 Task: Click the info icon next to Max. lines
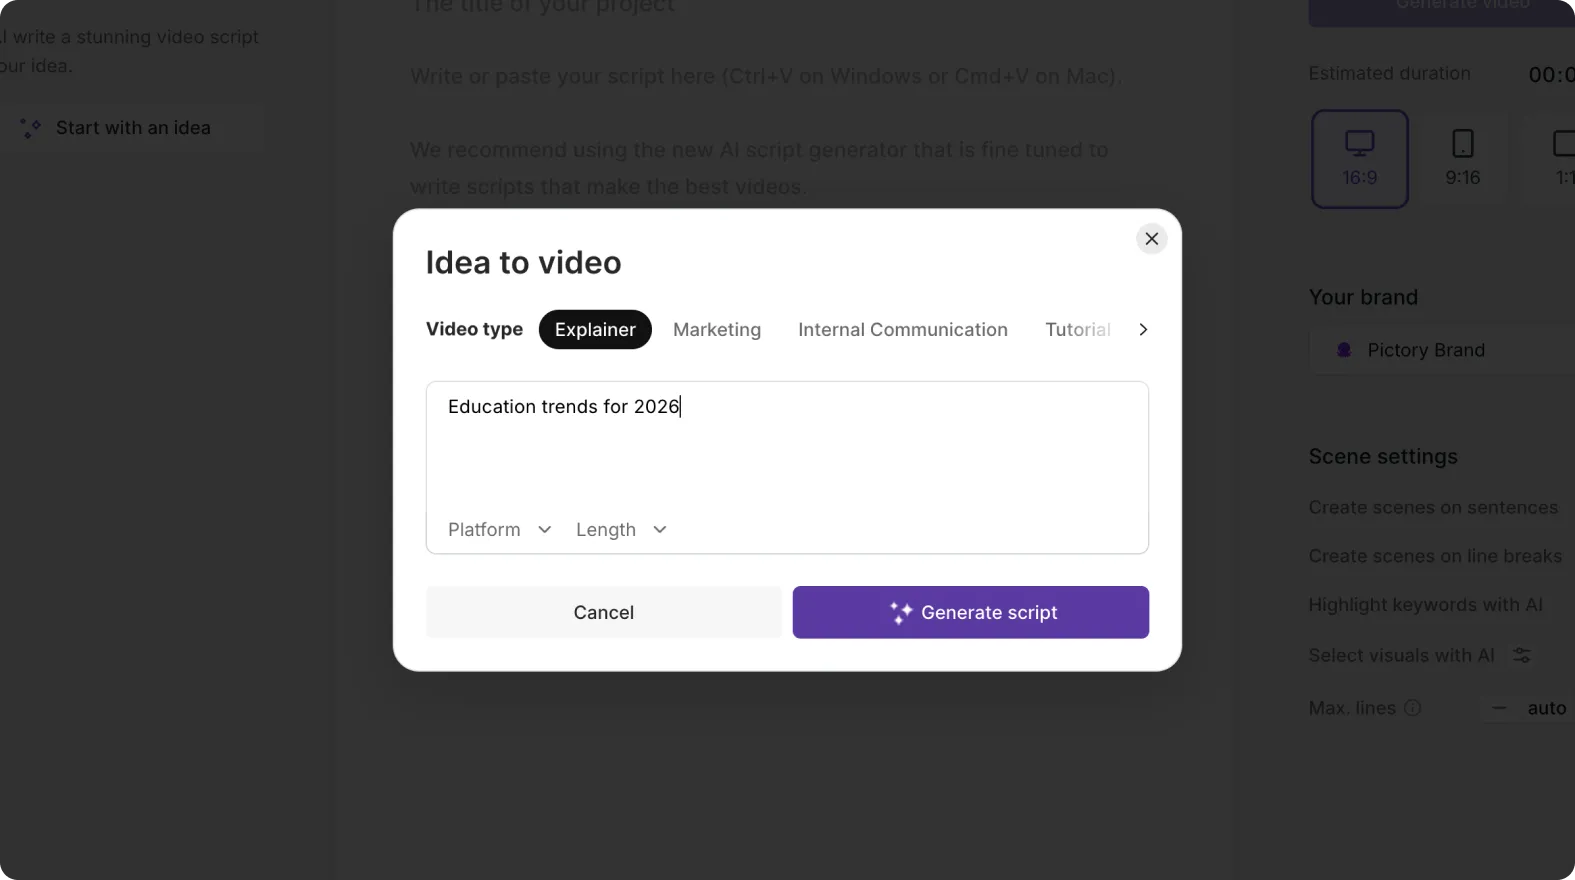1413,708
